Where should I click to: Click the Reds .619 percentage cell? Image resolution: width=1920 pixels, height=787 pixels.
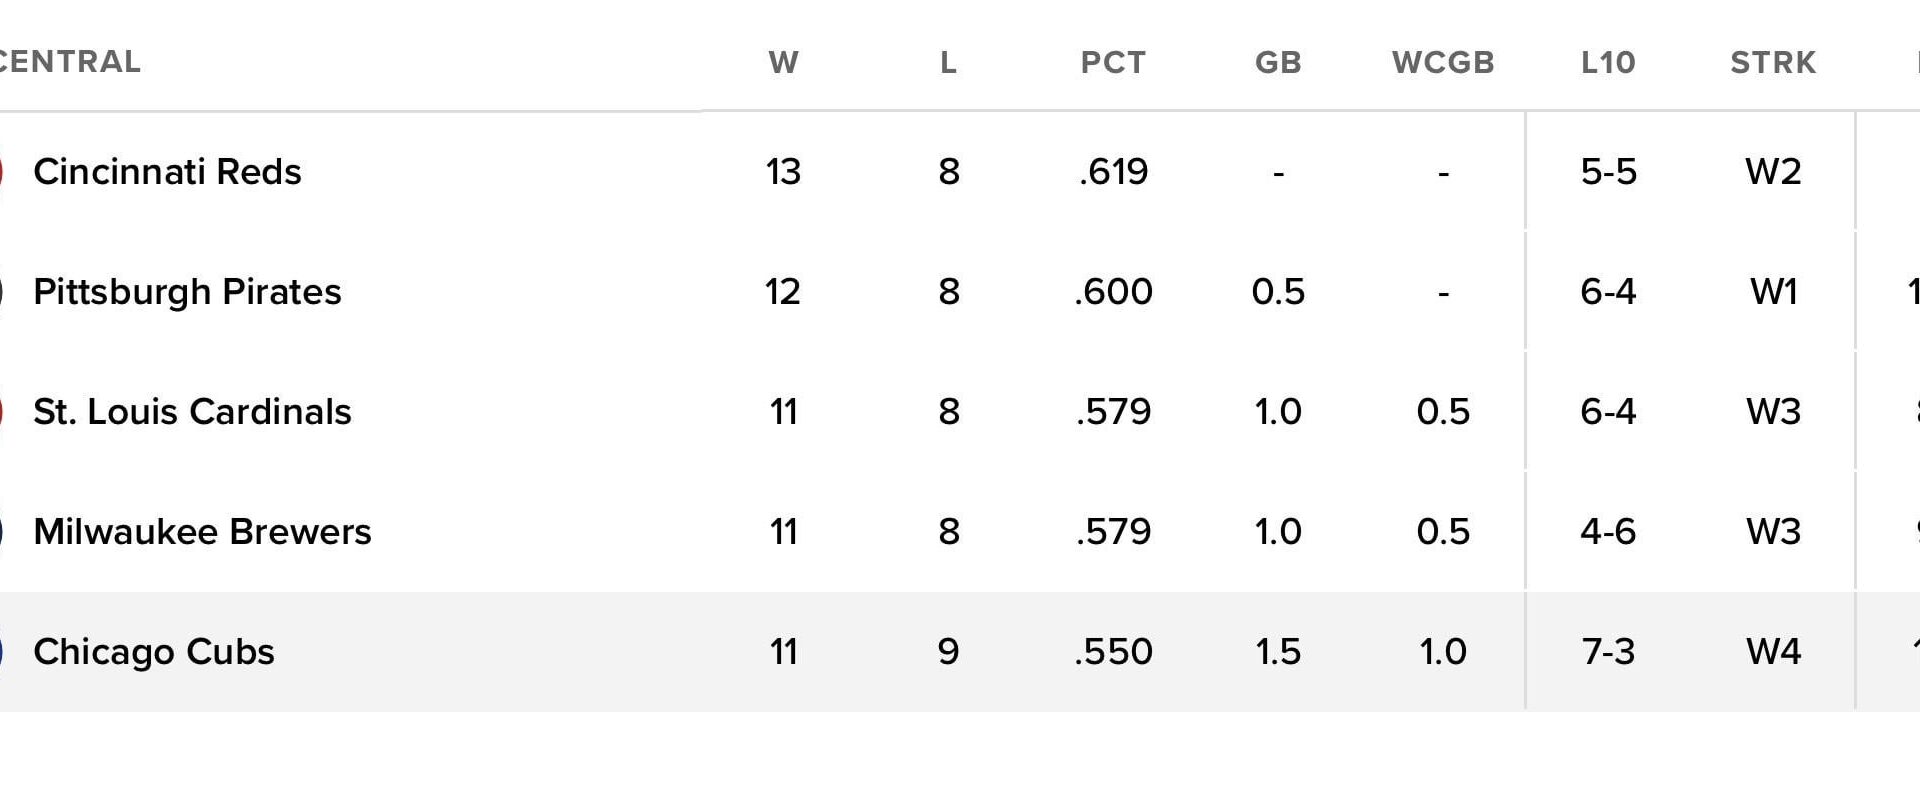[1113, 172]
